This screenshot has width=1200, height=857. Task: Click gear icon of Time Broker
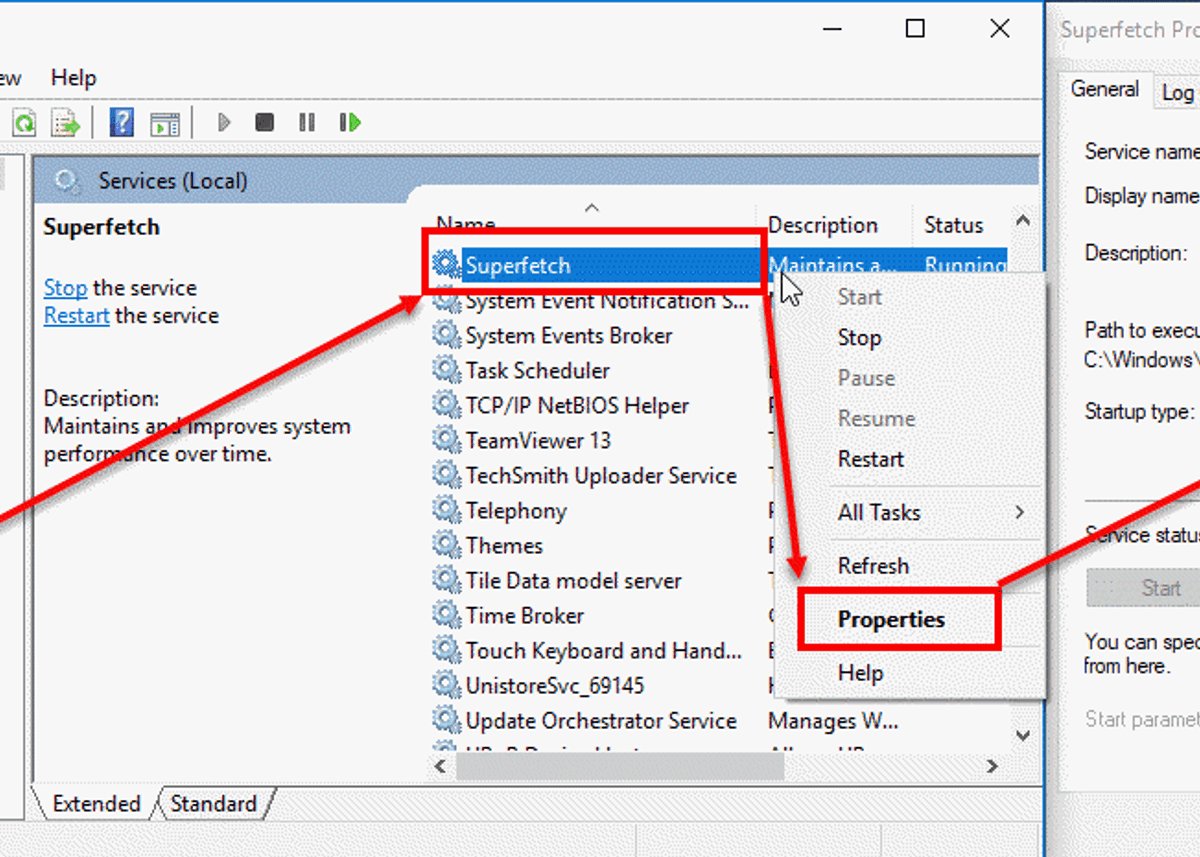[x=446, y=615]
